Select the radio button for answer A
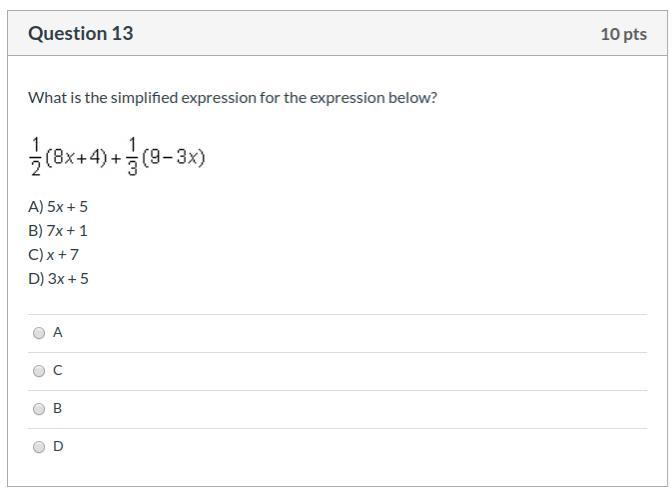 (x=39, y=333)
